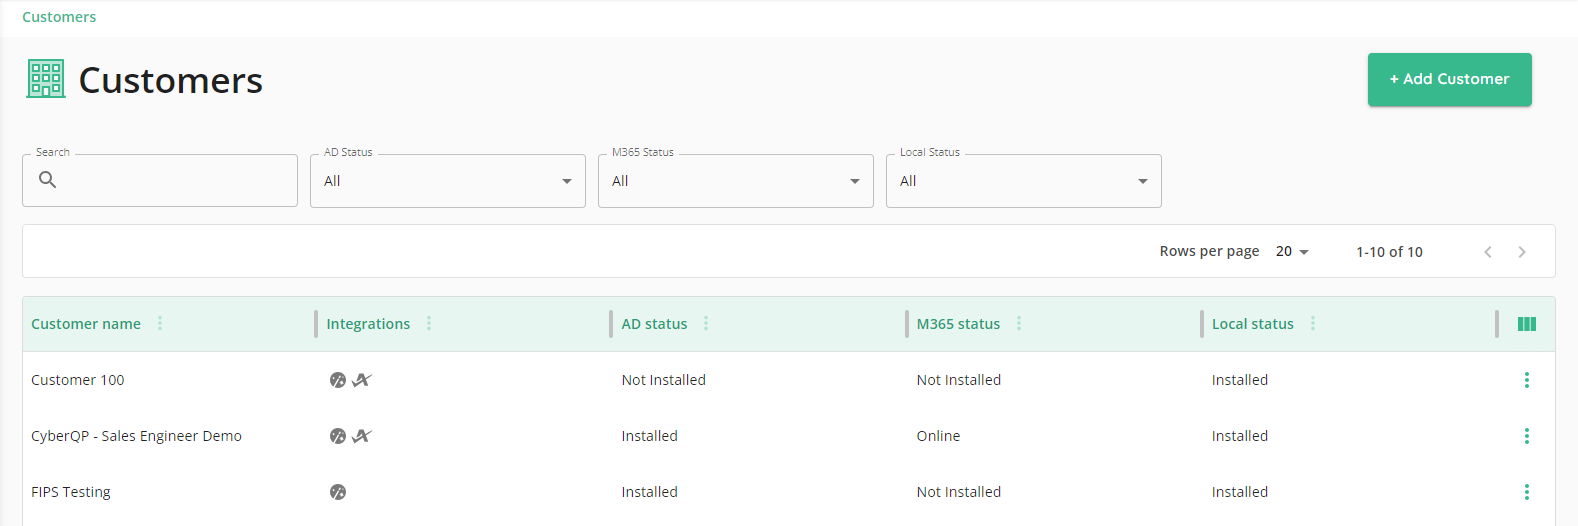Screen dimensions: 1578x526
Task: Click the Customers building icon
Action: coord(46,79)
